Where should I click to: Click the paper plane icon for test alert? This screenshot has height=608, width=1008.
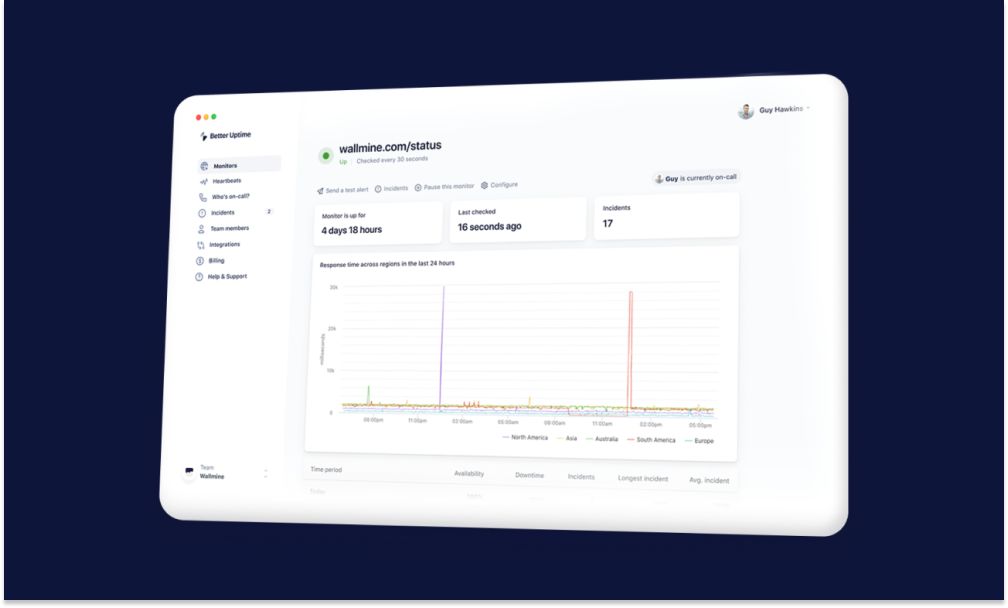[320, 191]
